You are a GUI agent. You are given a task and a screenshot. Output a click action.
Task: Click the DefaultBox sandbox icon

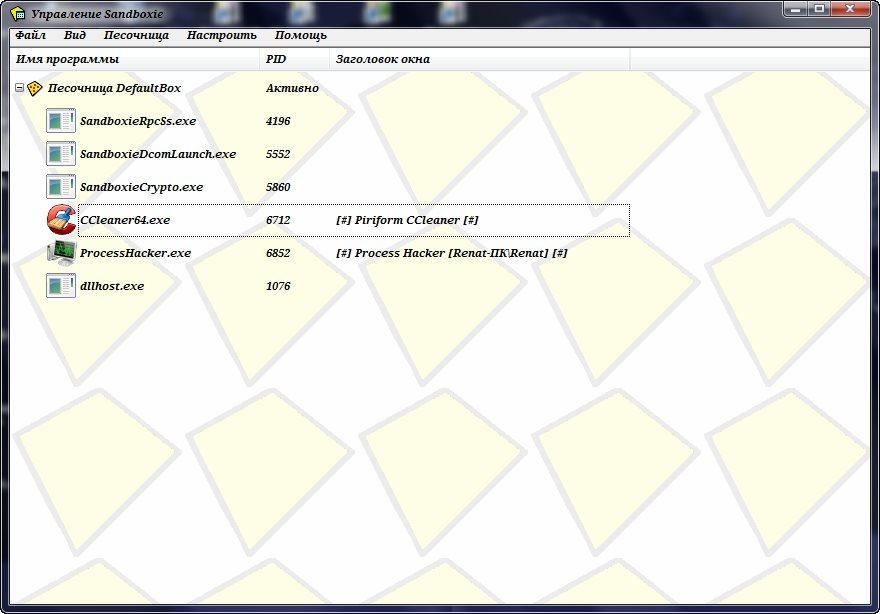(35, 88)
